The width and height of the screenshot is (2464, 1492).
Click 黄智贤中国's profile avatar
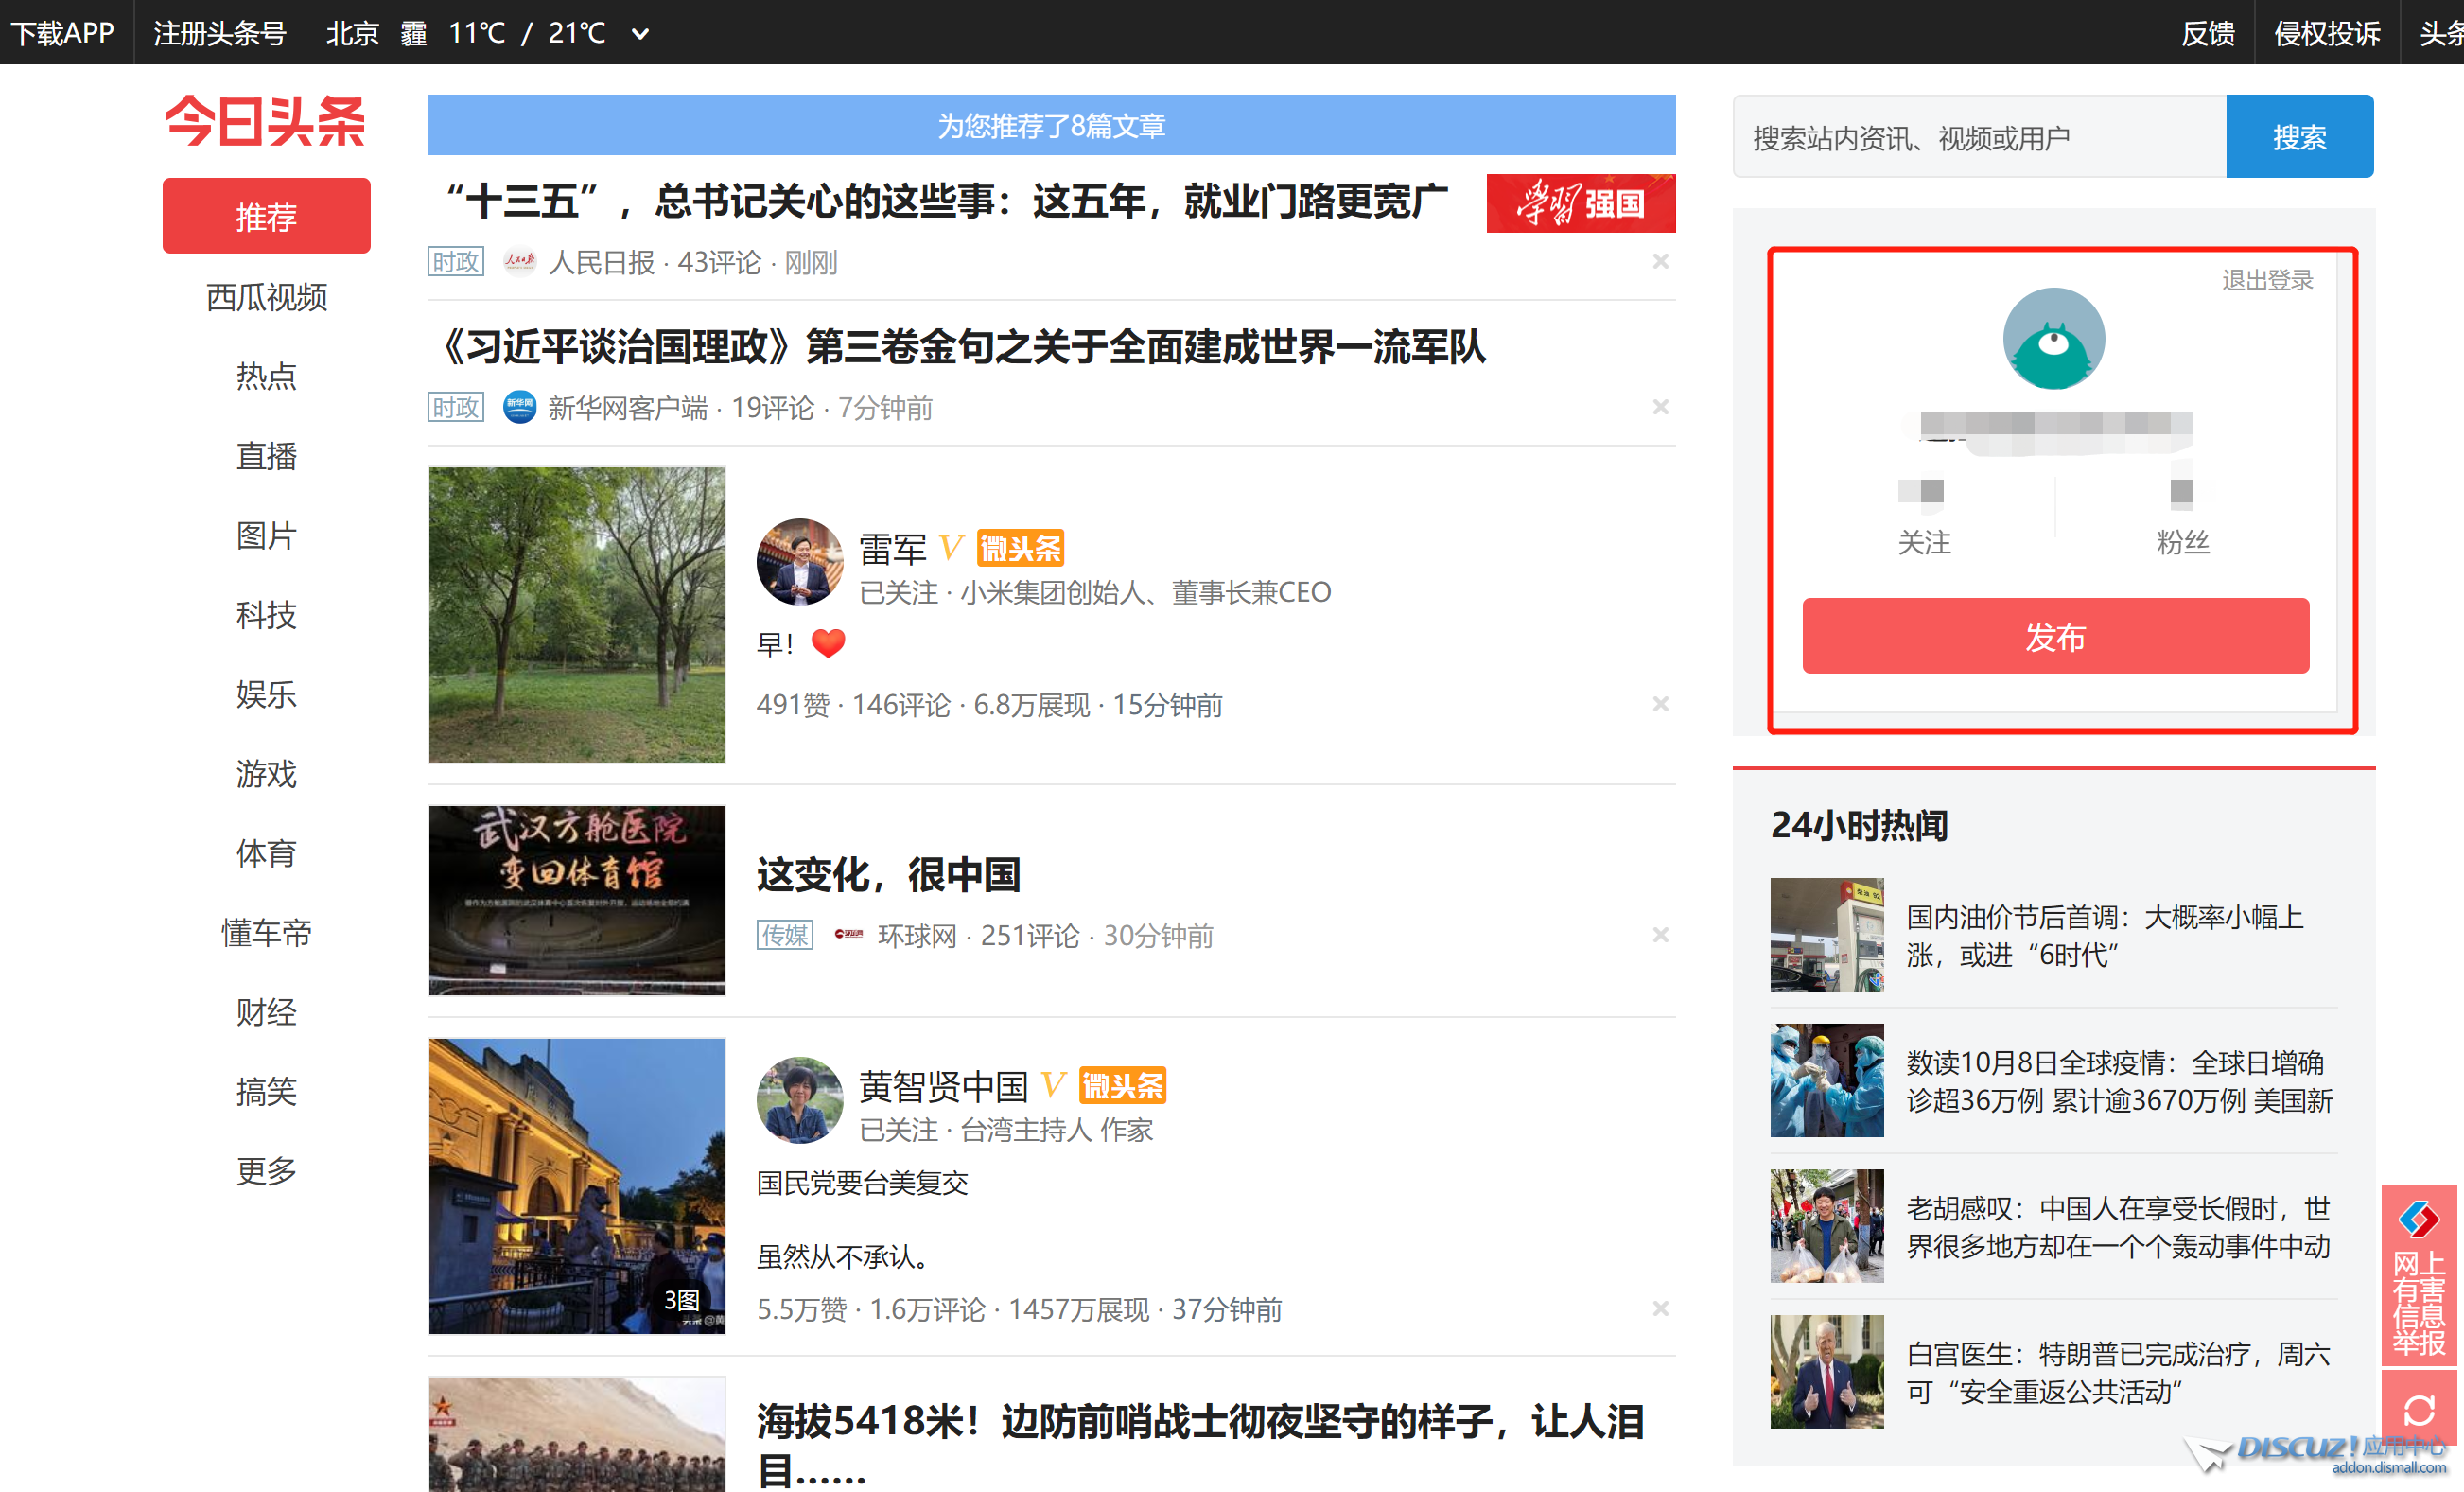pyautogui.click(x=799, y=1100)
